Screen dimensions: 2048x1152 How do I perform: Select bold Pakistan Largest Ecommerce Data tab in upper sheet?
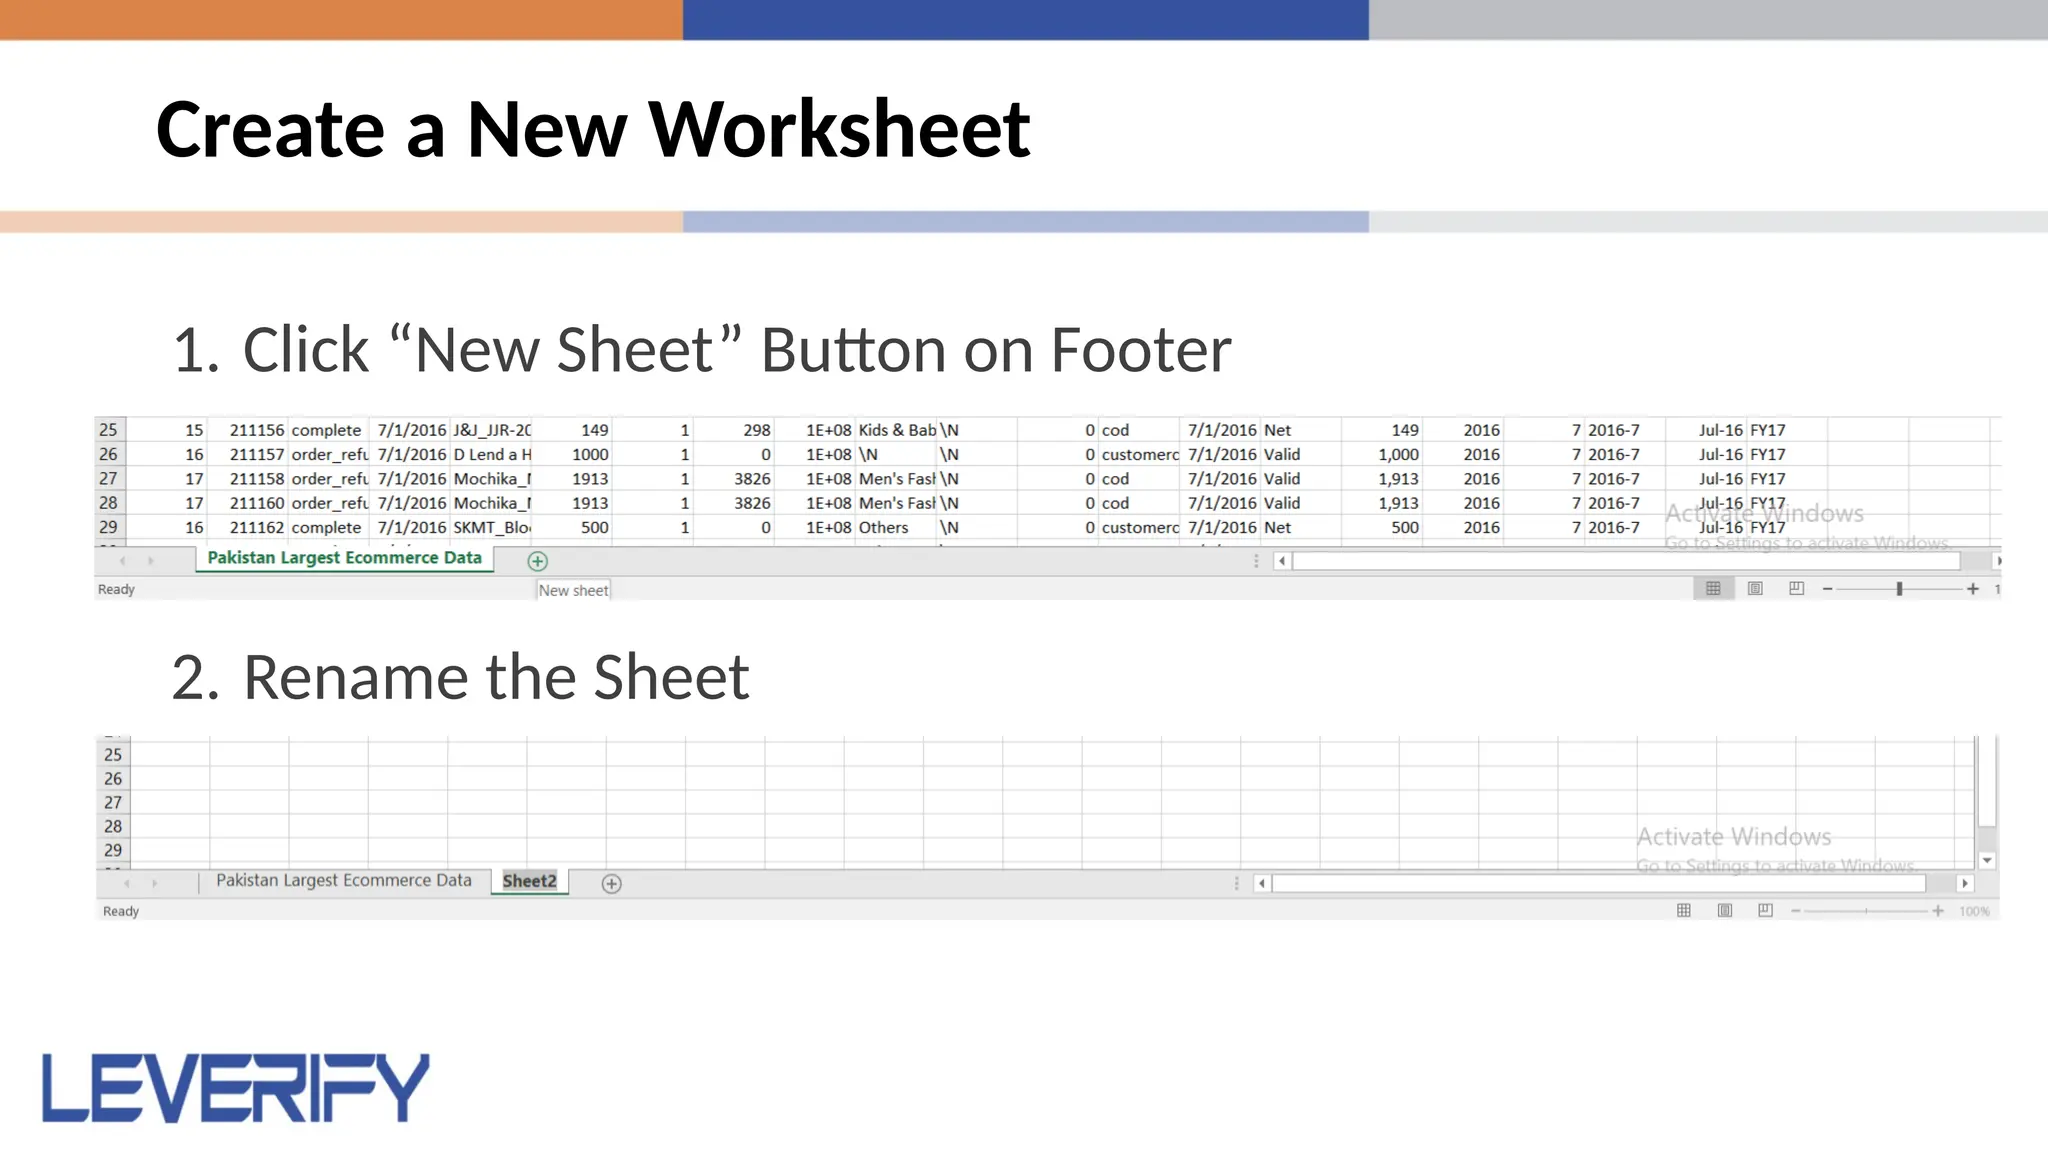coord(344,558)
